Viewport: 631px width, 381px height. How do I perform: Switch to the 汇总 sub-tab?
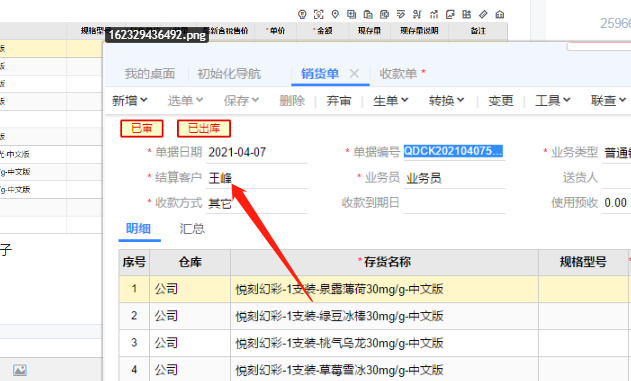pyautogui.click(x=192, y=229)
